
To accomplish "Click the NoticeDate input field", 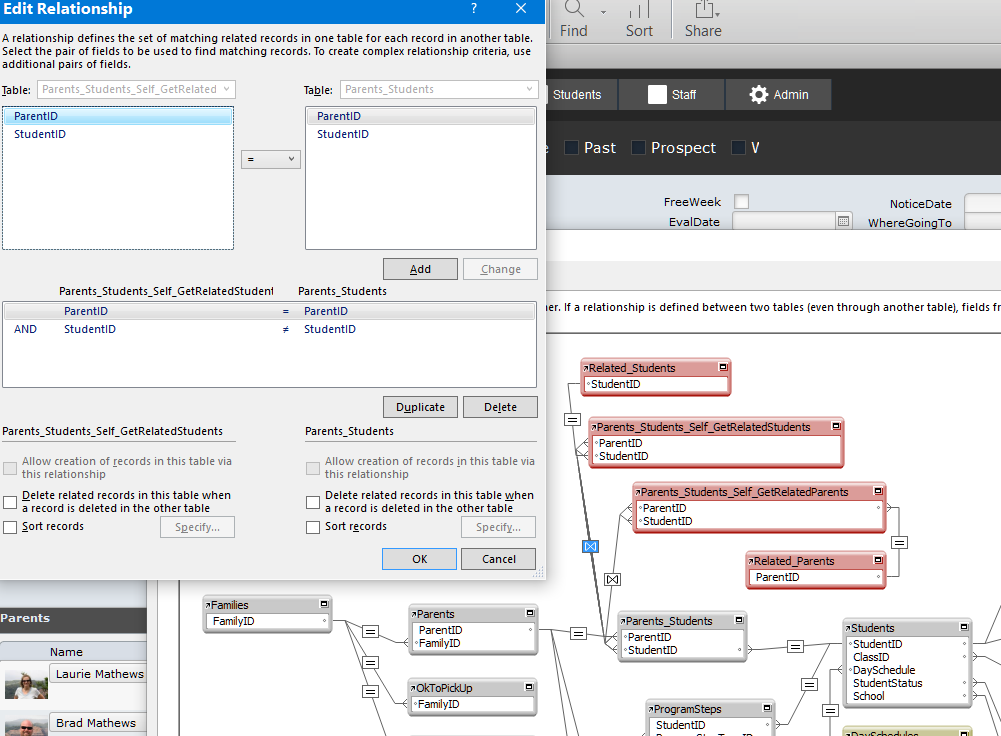I will click(x=982, y=203).
